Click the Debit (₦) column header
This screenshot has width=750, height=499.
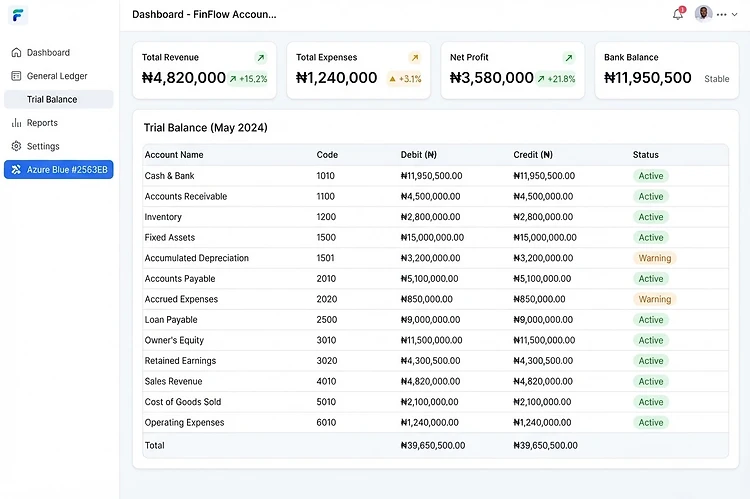pyautogui.click(x=419, y=155)
